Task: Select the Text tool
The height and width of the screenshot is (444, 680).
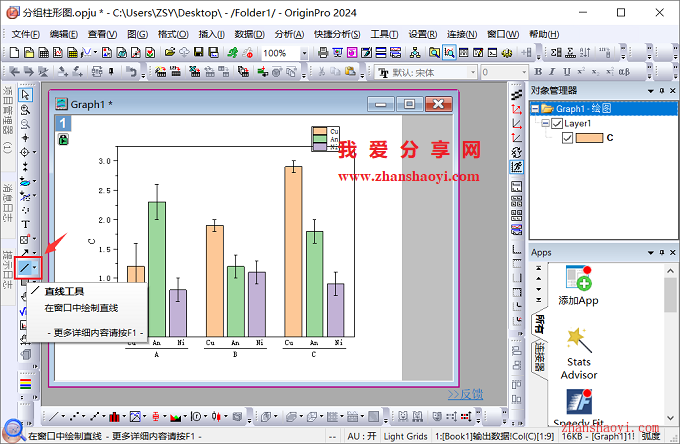Action: tap(25, 224)
